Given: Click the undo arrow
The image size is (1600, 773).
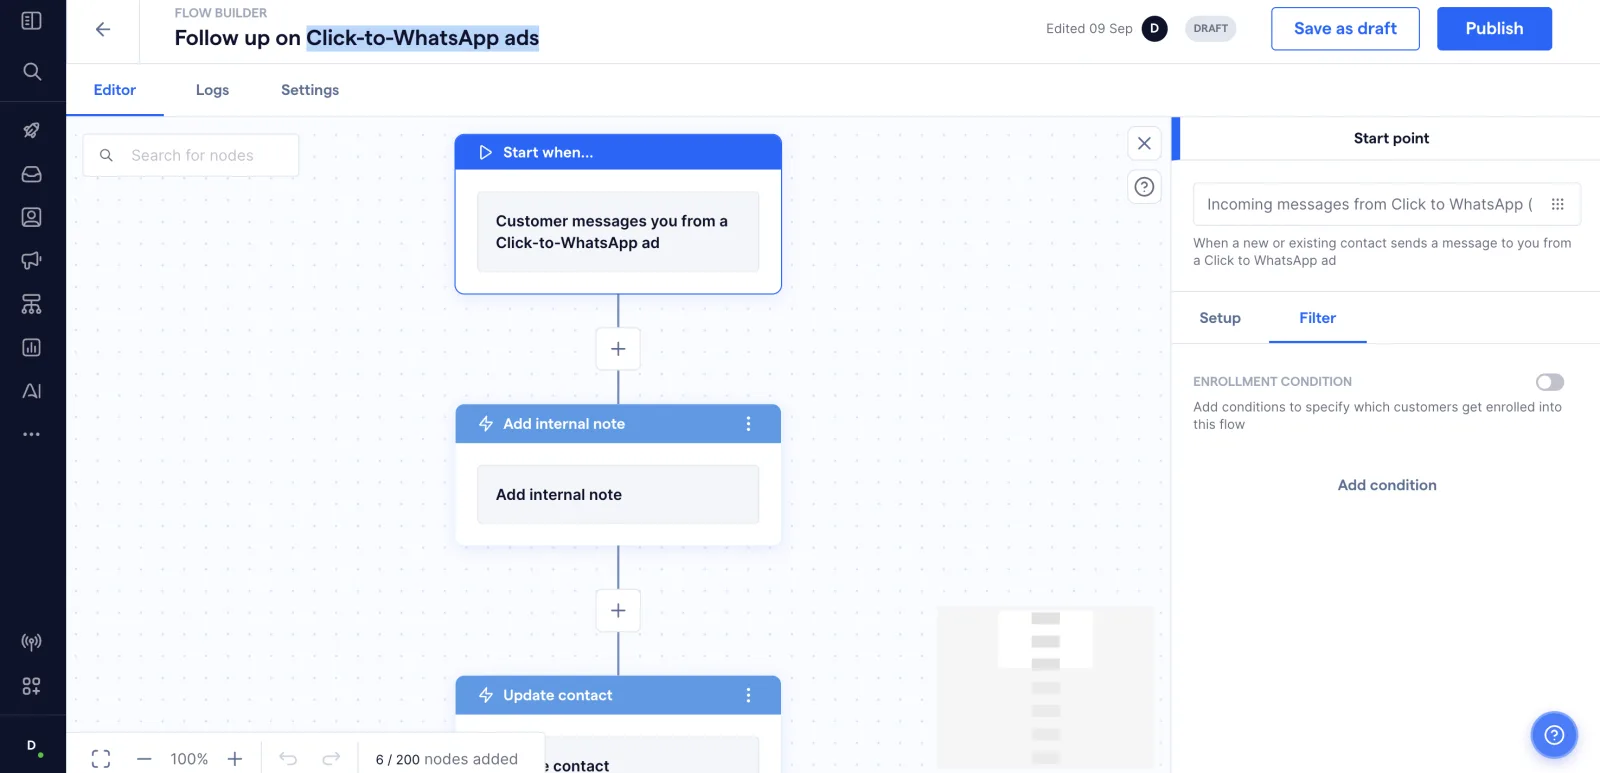Looking at the screenshot, I should [x=288, y=759].
